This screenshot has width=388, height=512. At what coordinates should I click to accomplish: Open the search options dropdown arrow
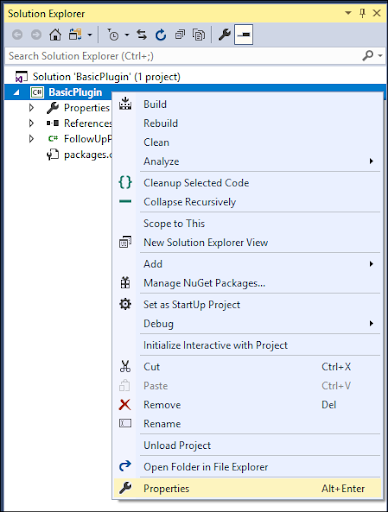pos(380,56)
